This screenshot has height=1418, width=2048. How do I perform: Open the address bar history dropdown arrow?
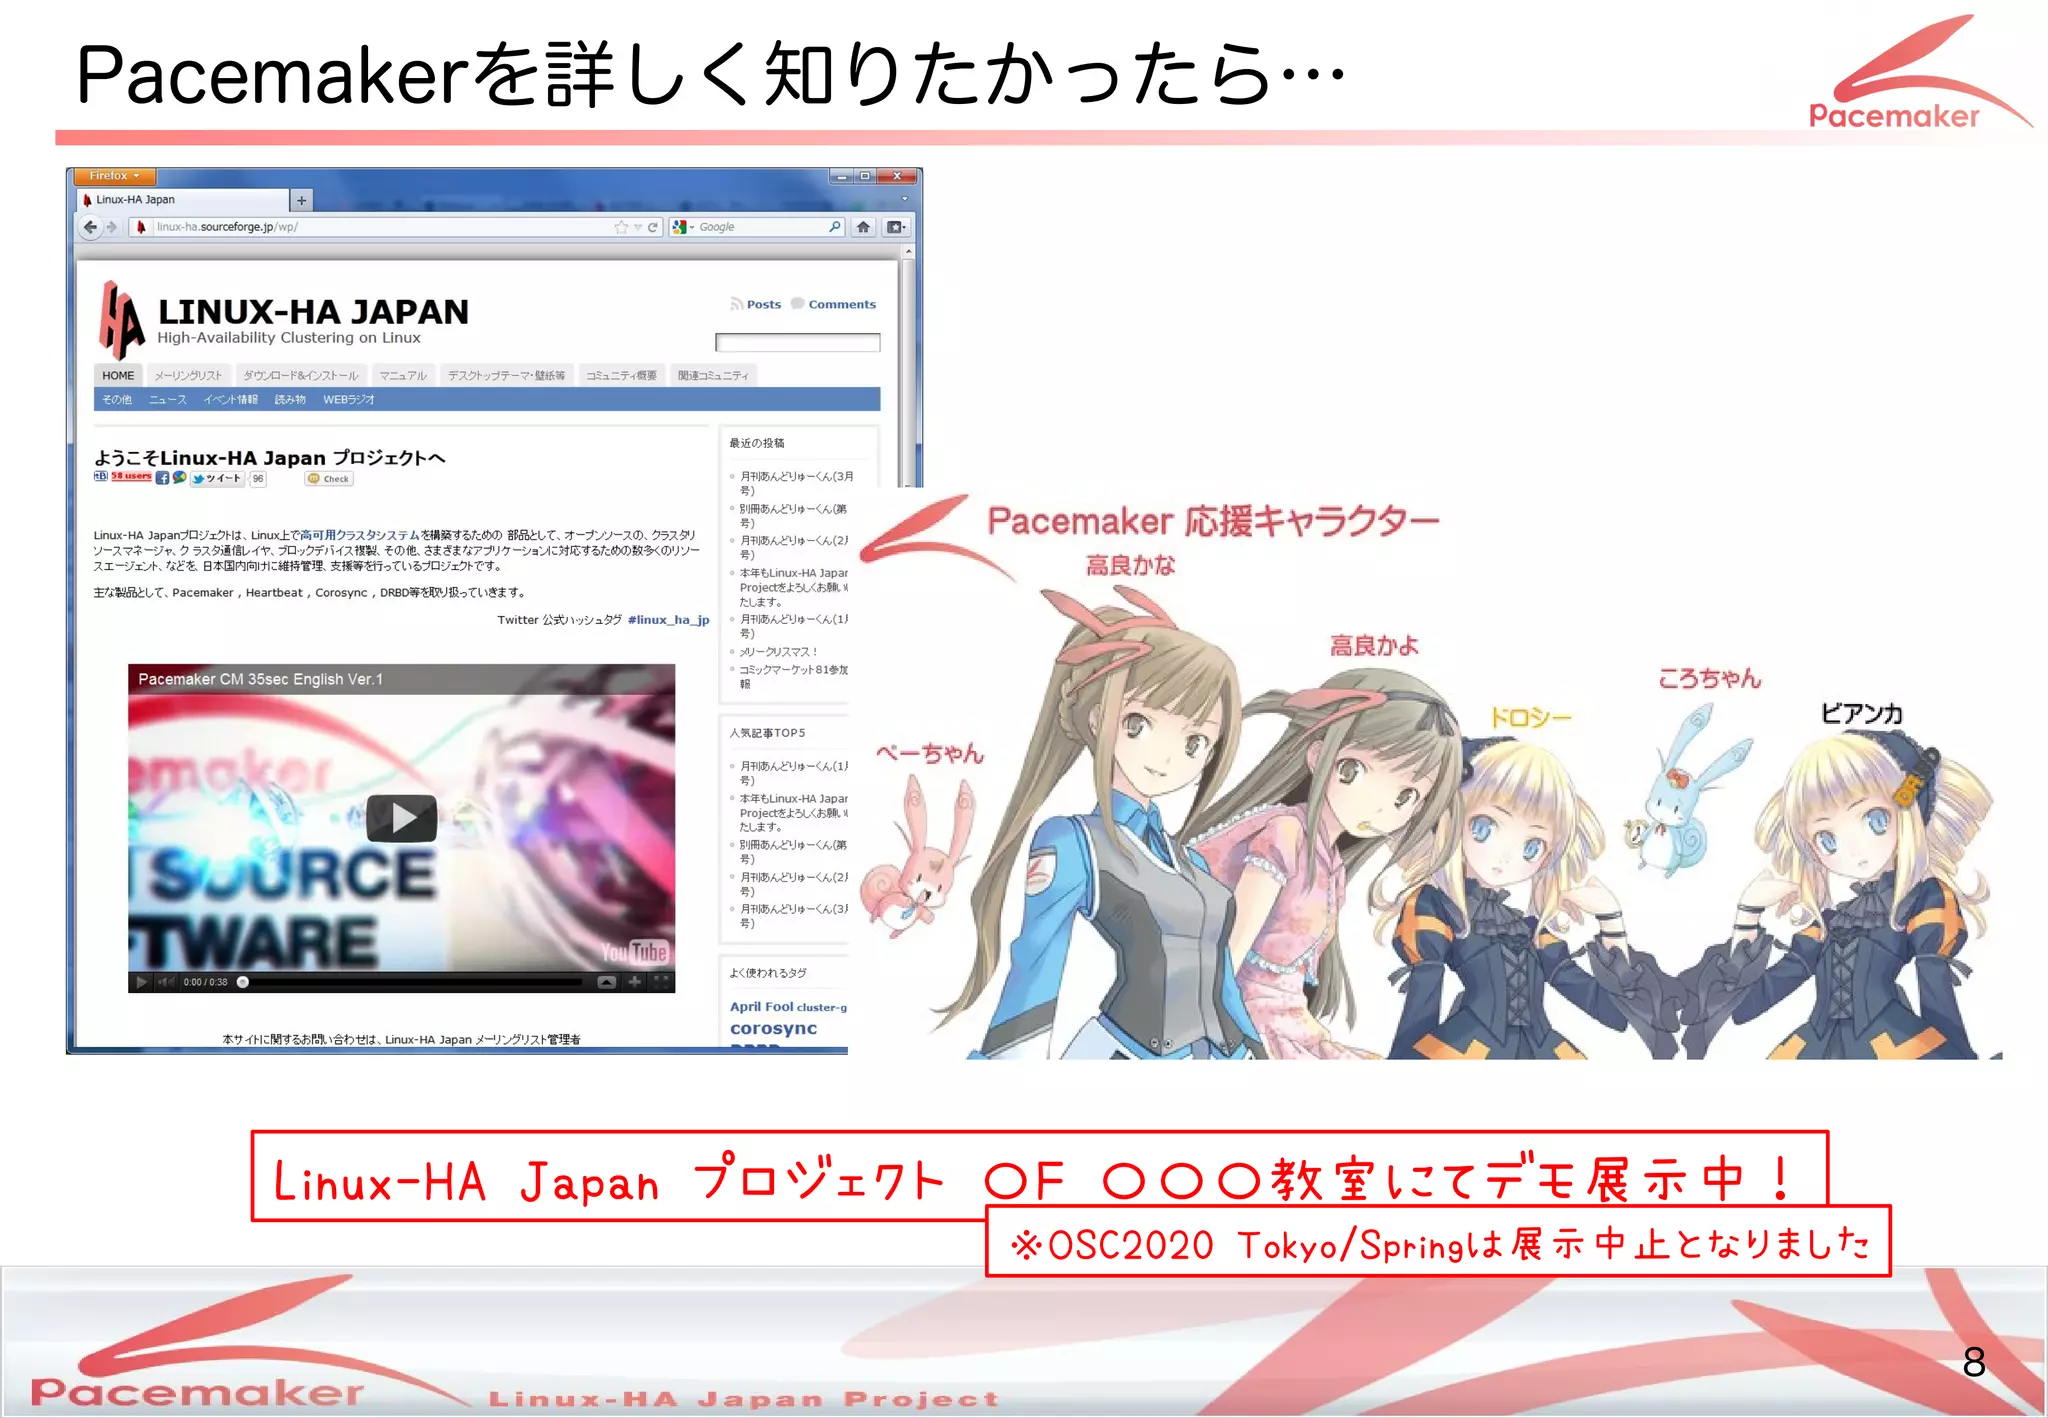coord(638,227)
